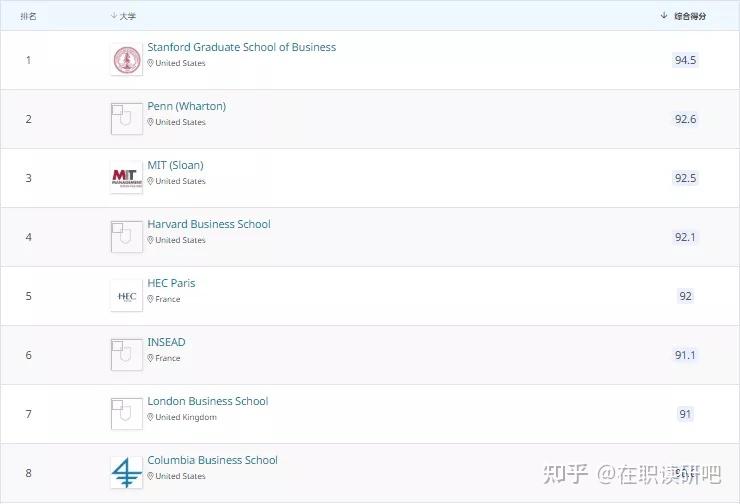Open the Columbia Business School link

click(212, 460)
